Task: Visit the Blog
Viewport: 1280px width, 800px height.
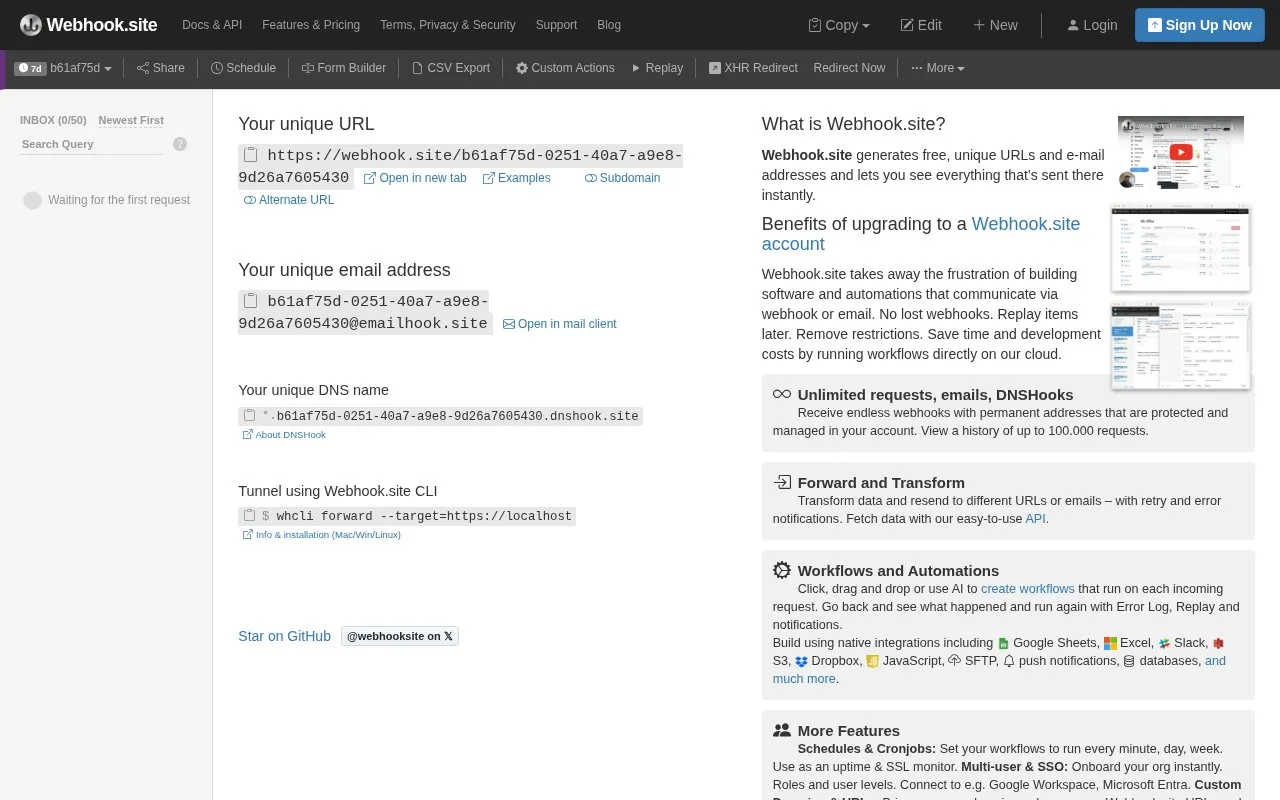Action: click(609, 25)
